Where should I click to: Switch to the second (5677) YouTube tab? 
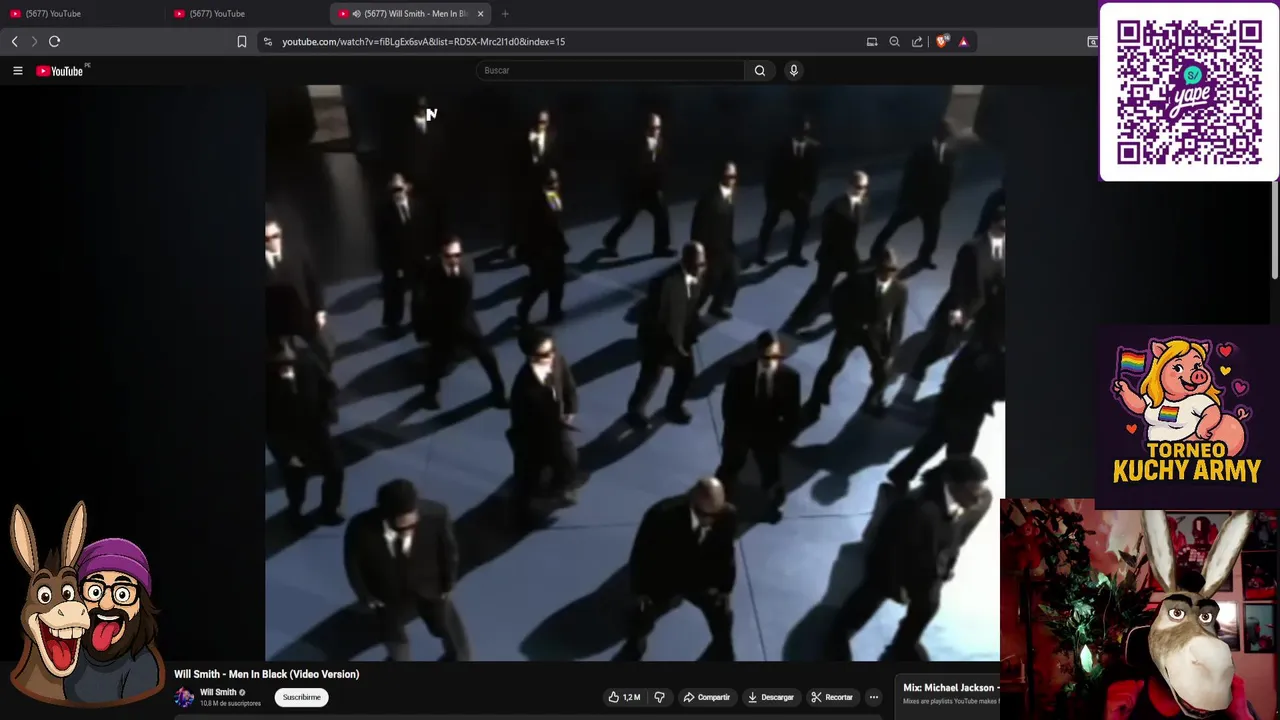[x=246, y=14]
